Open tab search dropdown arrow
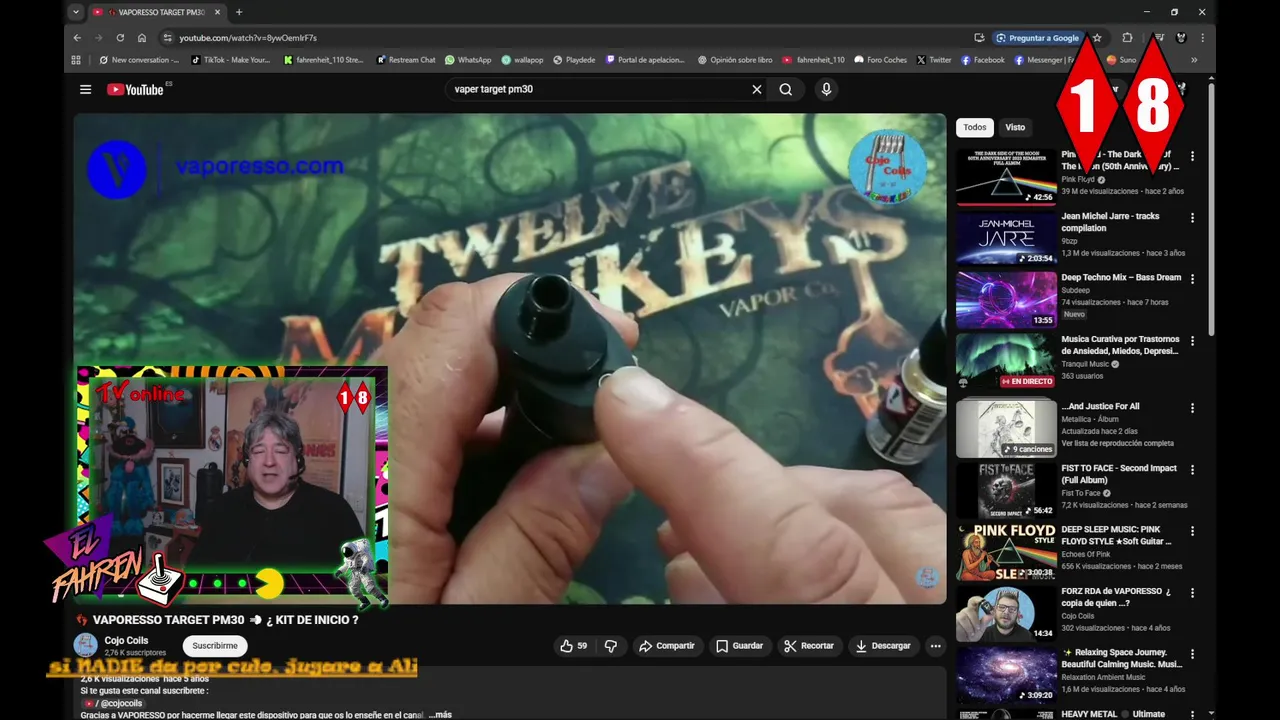The height and width of the screenshot is (720, 1280). pyautogui.click(x=75, y=12)
